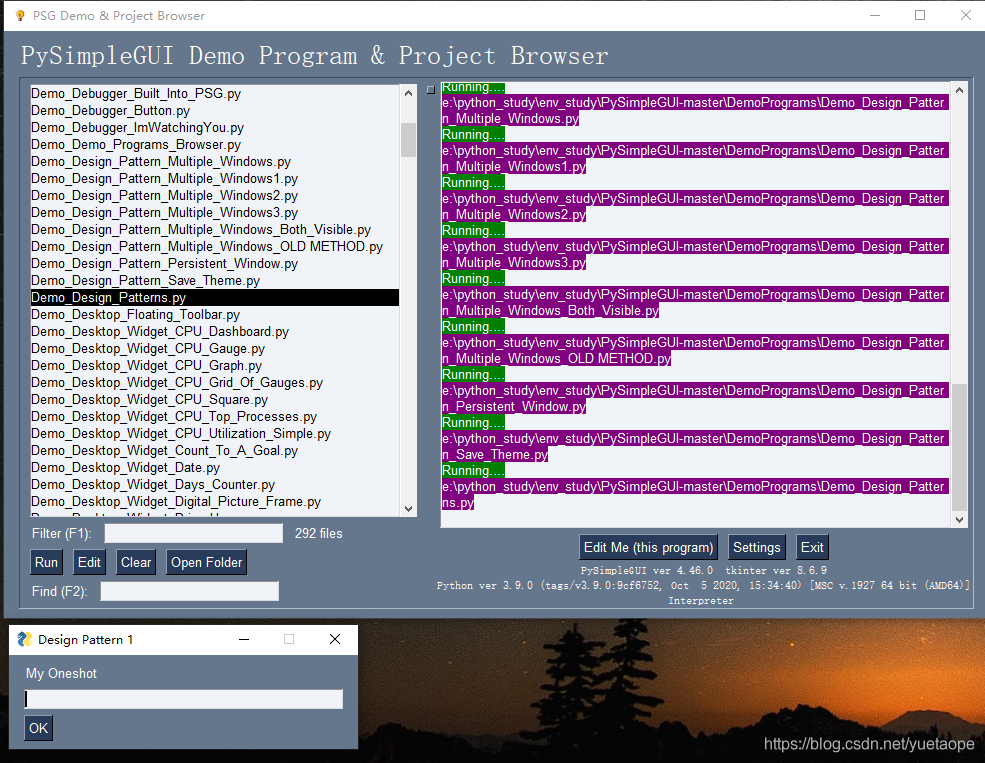Select Demo_Desktop_Widget_Days_Counter.py

(215, 484)
